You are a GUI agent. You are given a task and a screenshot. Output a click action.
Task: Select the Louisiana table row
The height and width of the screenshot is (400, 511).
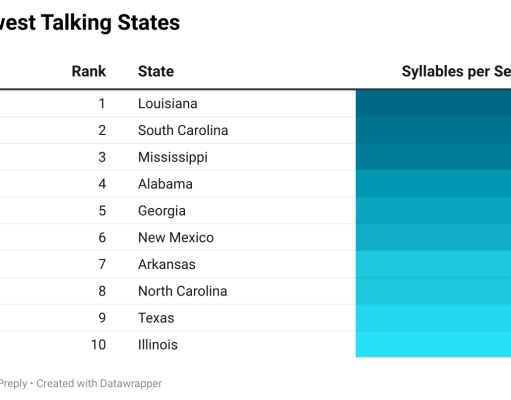coord(255,103)
